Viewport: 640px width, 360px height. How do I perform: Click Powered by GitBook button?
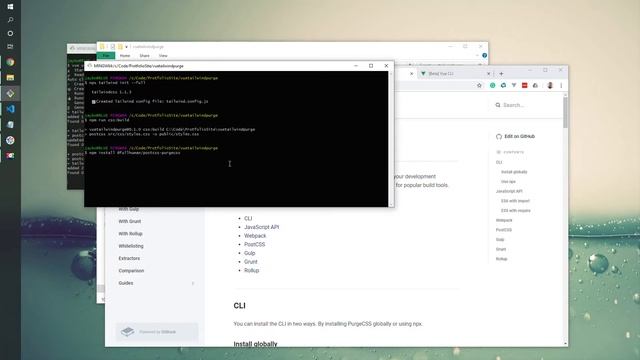tap(157, 331)
